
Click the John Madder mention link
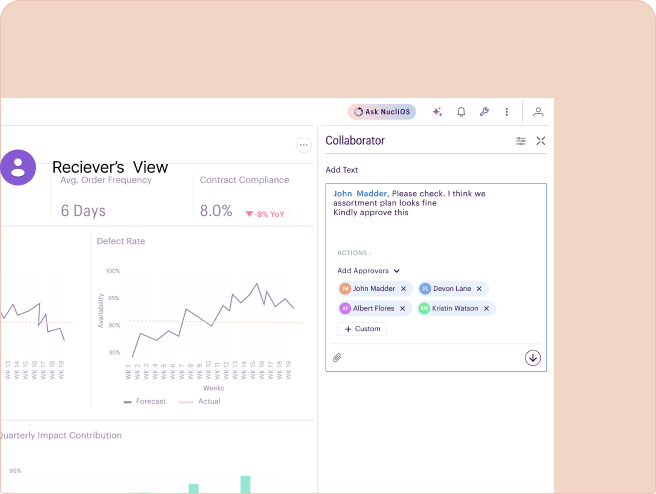(360, 193)
